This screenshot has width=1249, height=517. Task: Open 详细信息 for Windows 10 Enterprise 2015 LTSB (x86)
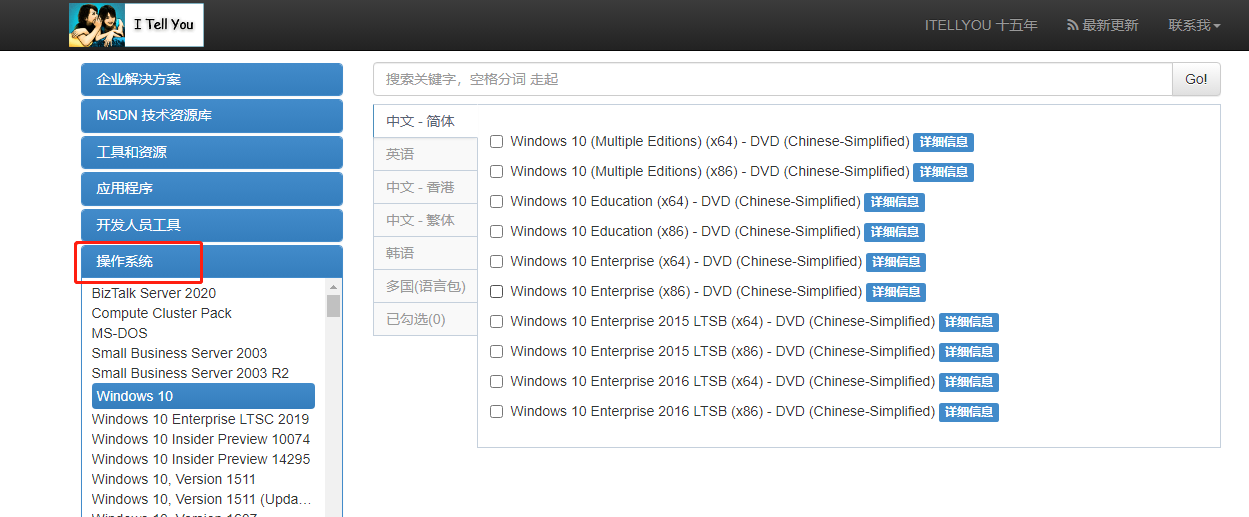(x=968, y=352)
